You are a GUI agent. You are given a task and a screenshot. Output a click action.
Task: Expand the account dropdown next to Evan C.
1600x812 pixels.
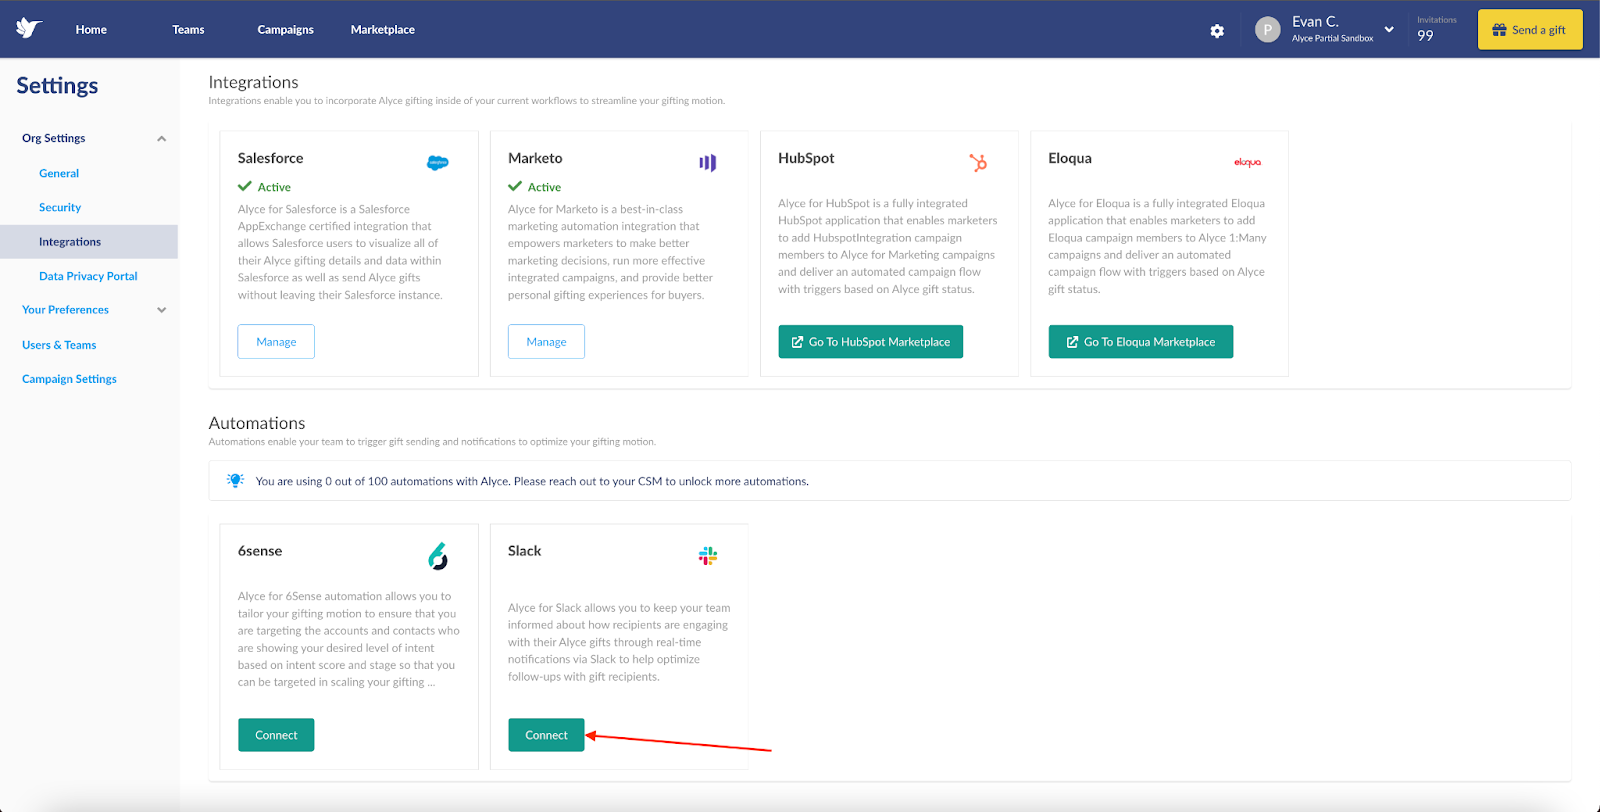point(1389,29)
